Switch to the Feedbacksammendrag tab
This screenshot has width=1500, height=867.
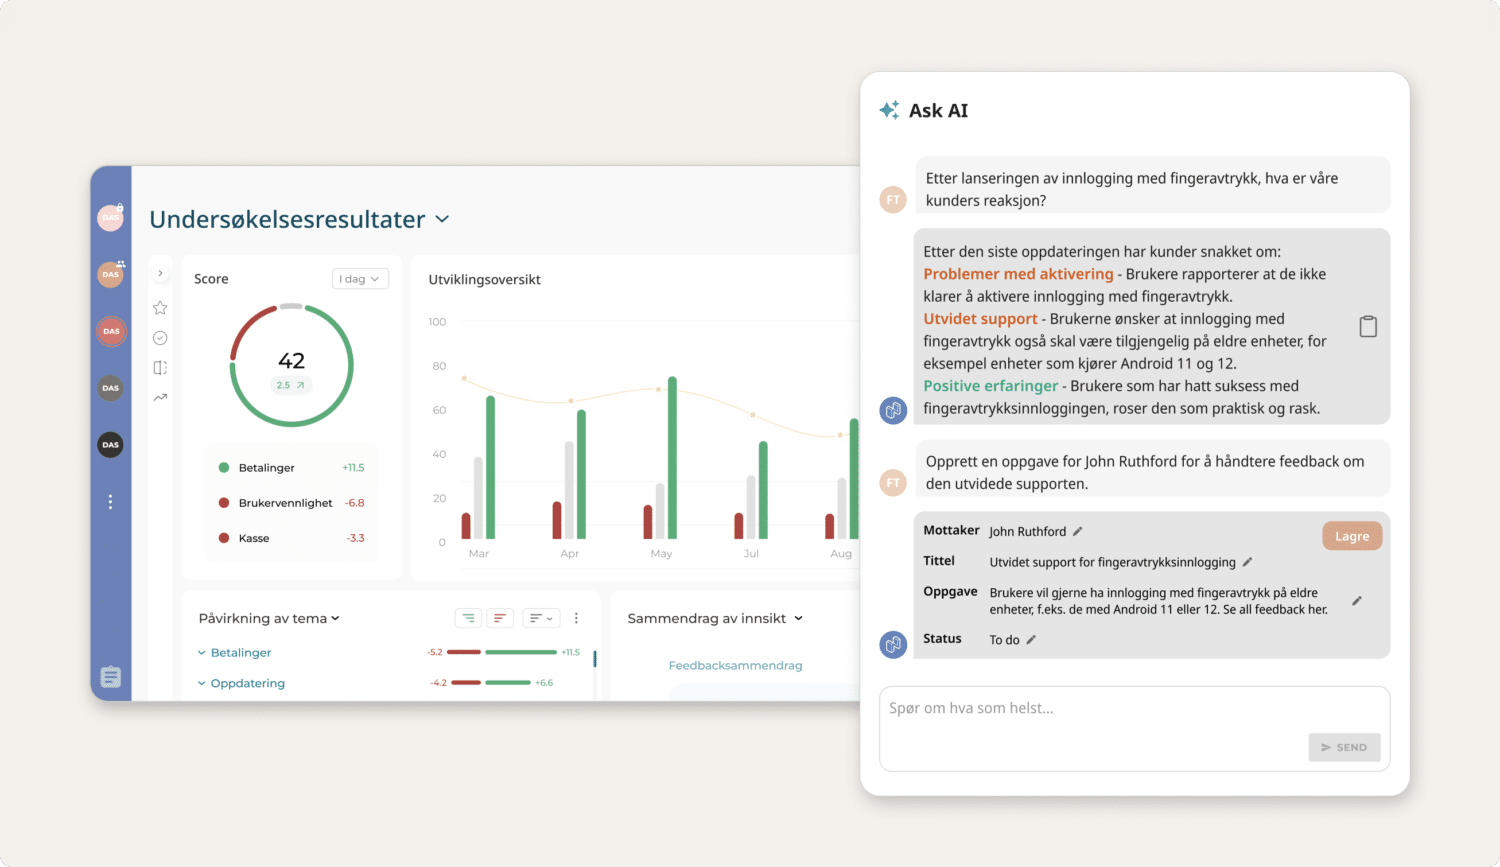735,665
